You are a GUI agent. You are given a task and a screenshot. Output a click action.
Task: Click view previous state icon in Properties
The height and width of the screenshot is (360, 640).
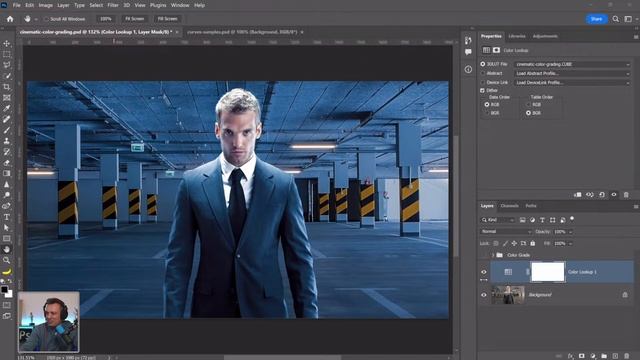click(x=590, y=195)
